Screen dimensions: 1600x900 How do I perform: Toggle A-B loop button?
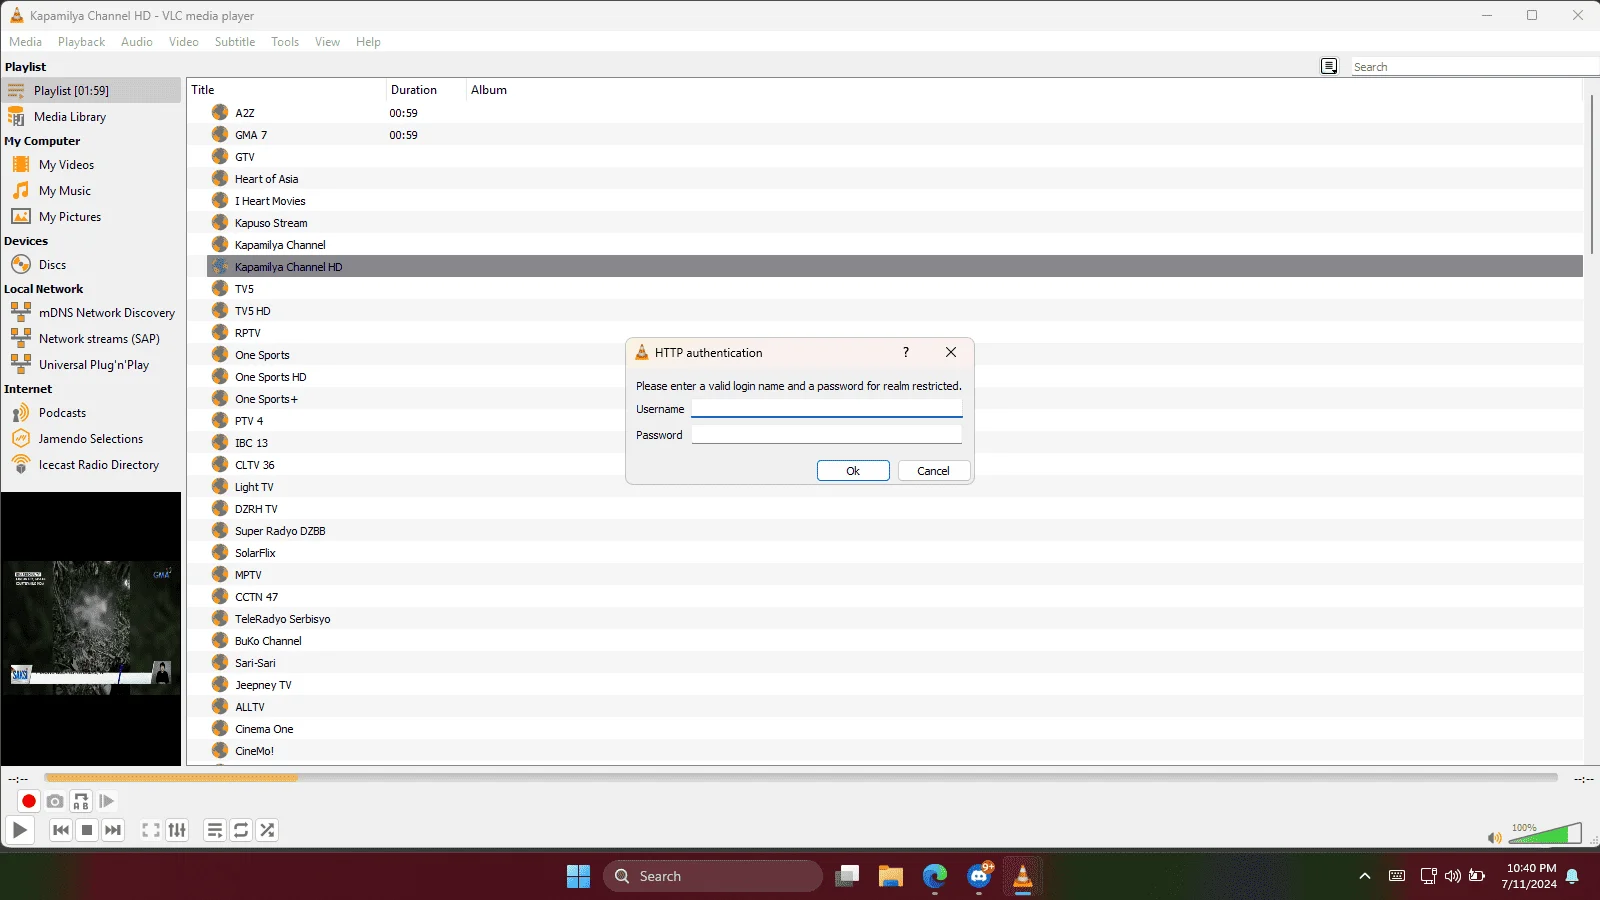pyautogui.click(x=81, y=801)
